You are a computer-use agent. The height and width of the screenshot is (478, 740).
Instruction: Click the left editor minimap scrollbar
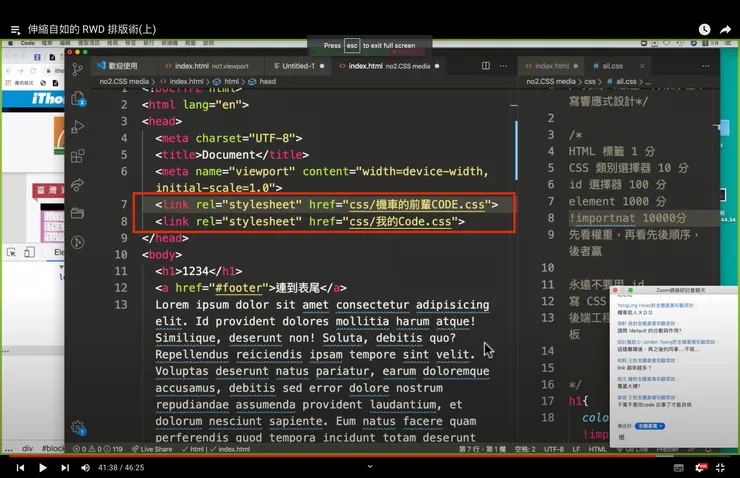(516, 150)
